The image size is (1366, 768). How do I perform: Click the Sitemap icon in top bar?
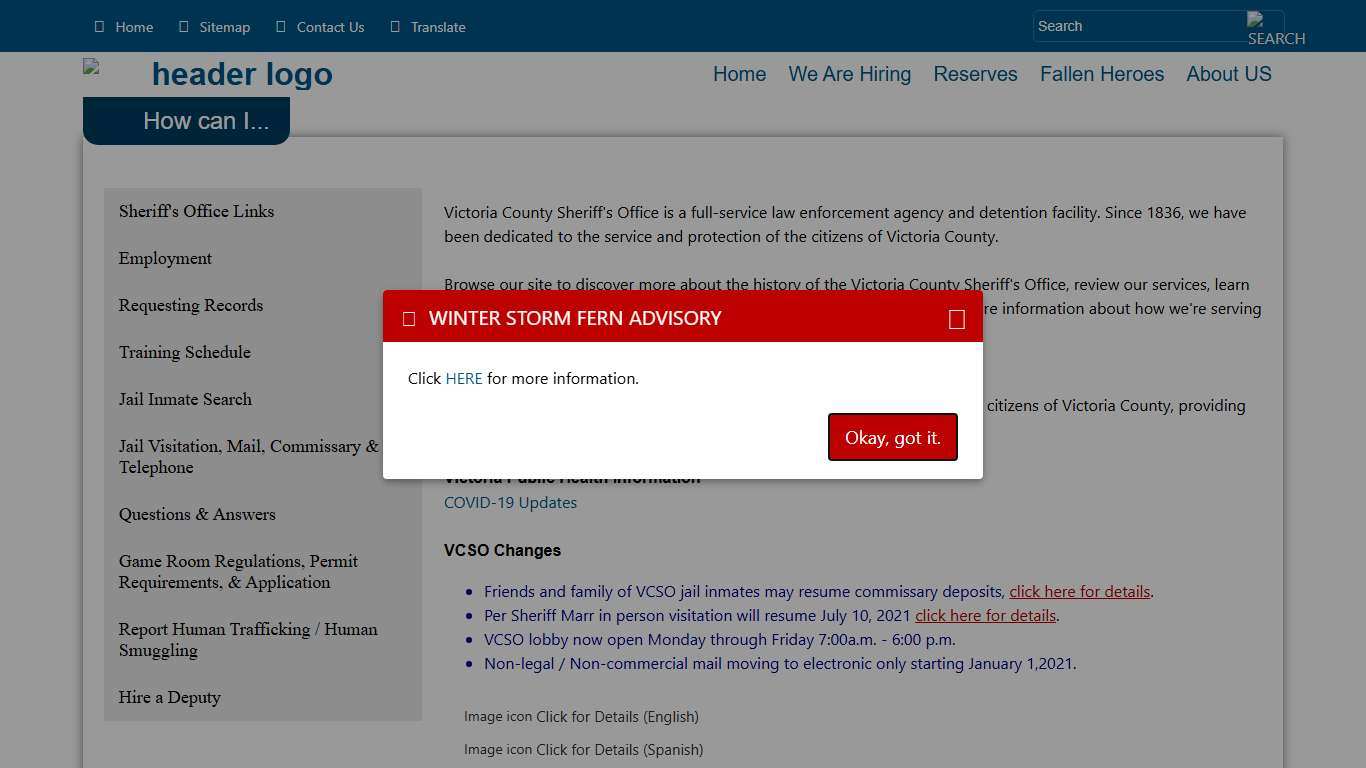183,27
